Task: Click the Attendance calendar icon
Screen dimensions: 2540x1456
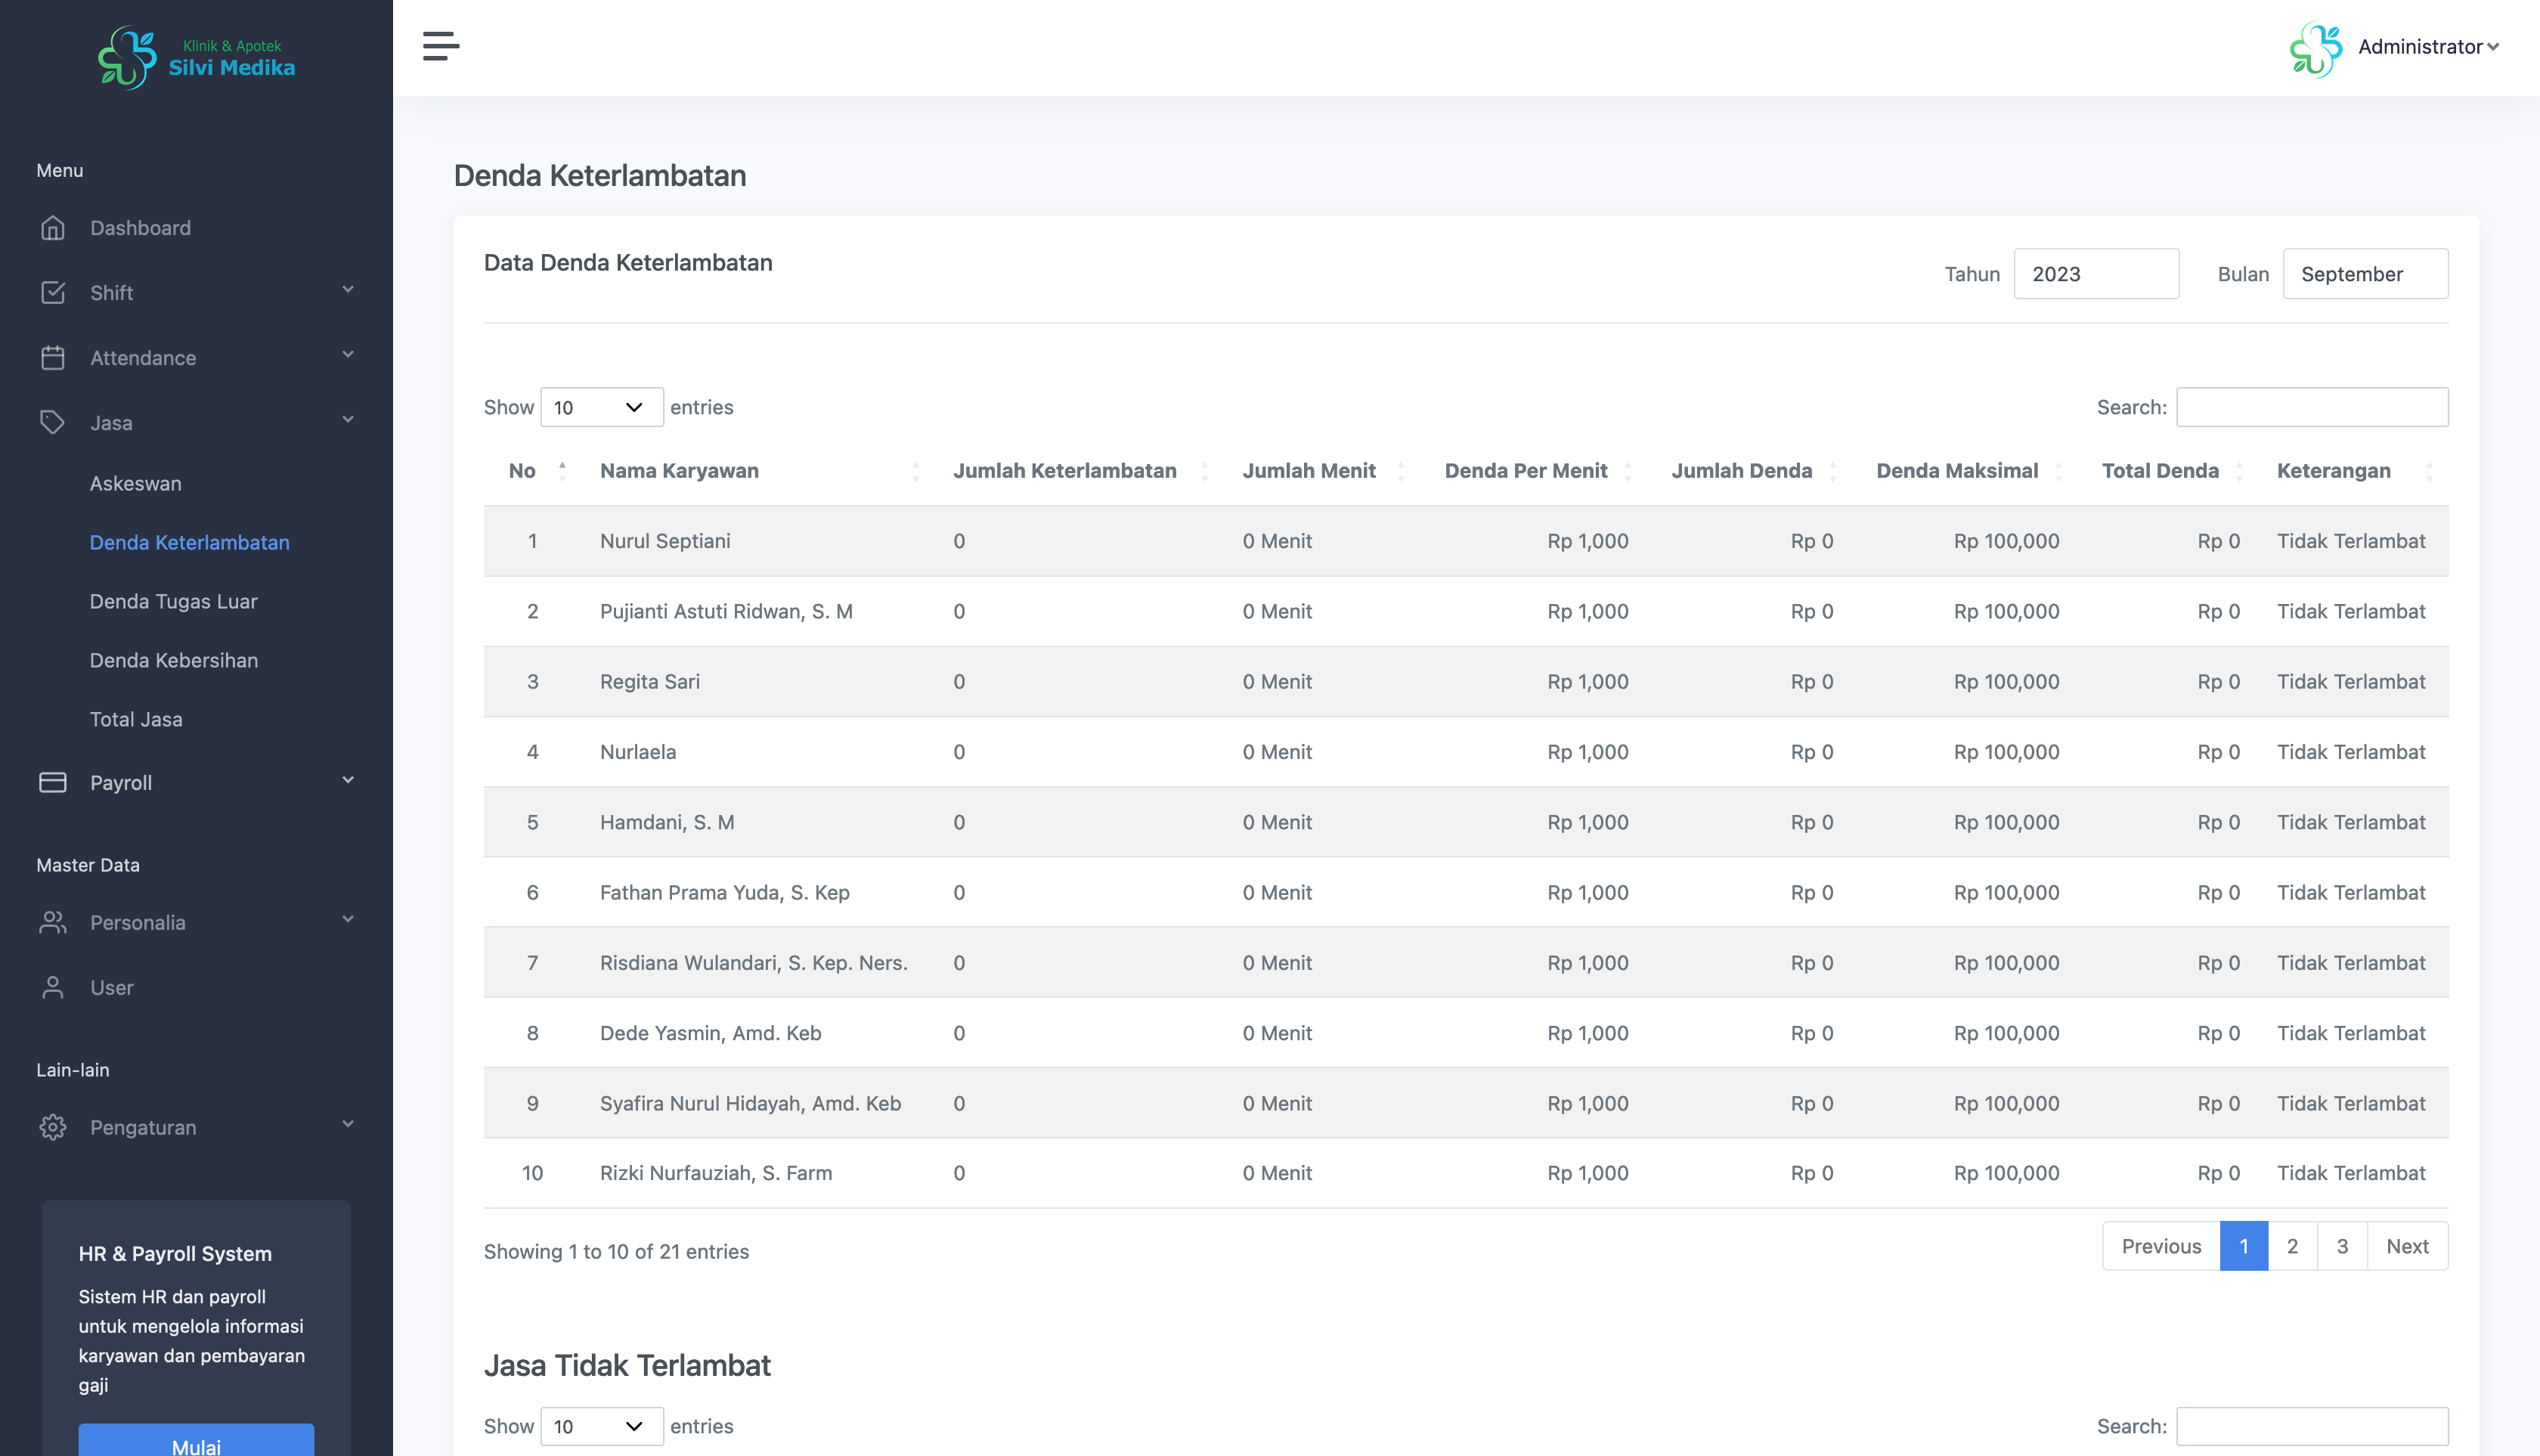Action: pos(53,358)
